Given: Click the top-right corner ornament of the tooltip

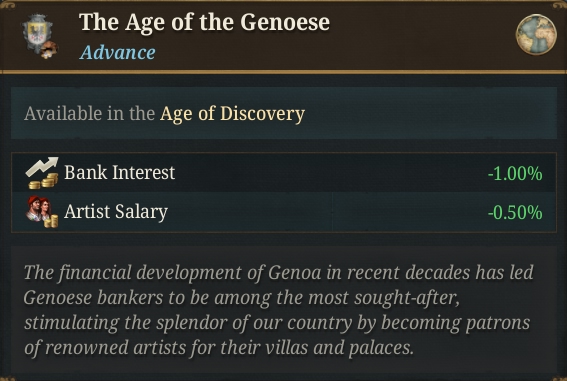Looking at the screenshot, I should (559, 5).
